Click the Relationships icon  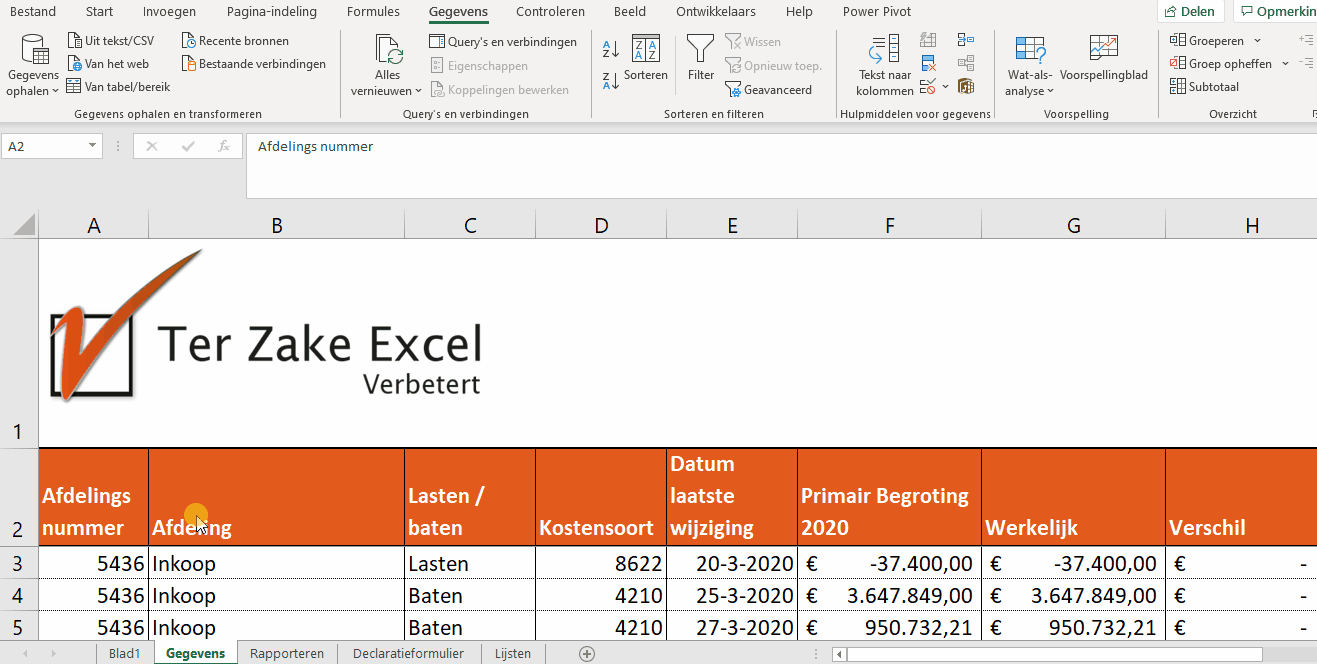click(x=965, y=63)
